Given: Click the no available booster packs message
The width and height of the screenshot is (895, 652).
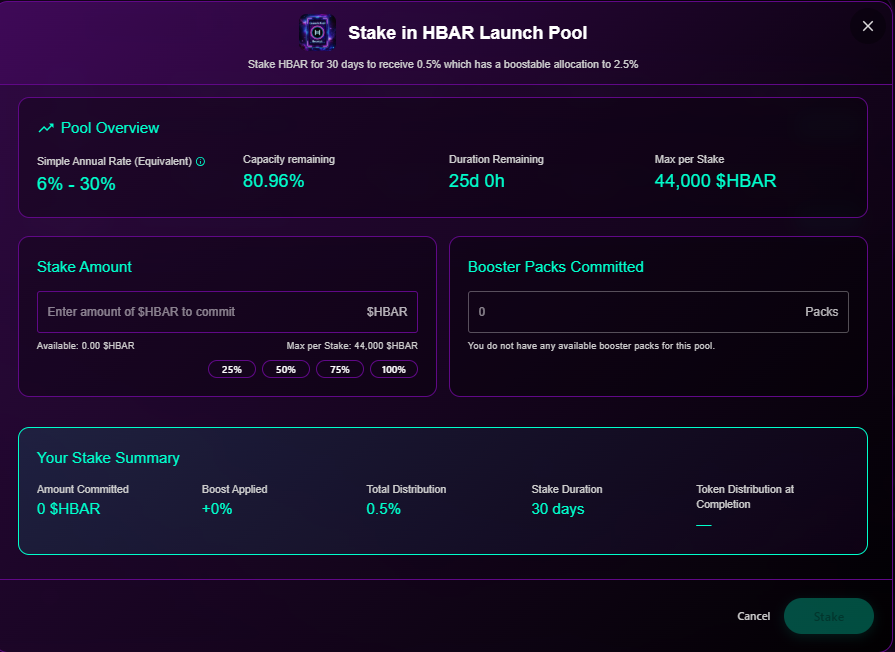Looking at the screenshot, I should click(591, 345).
